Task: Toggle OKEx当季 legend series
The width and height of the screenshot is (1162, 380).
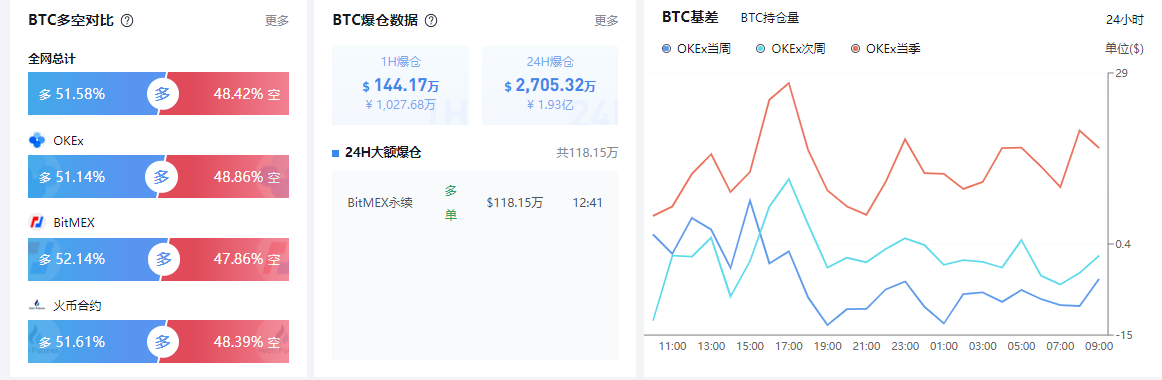Action: pos(886,49)
